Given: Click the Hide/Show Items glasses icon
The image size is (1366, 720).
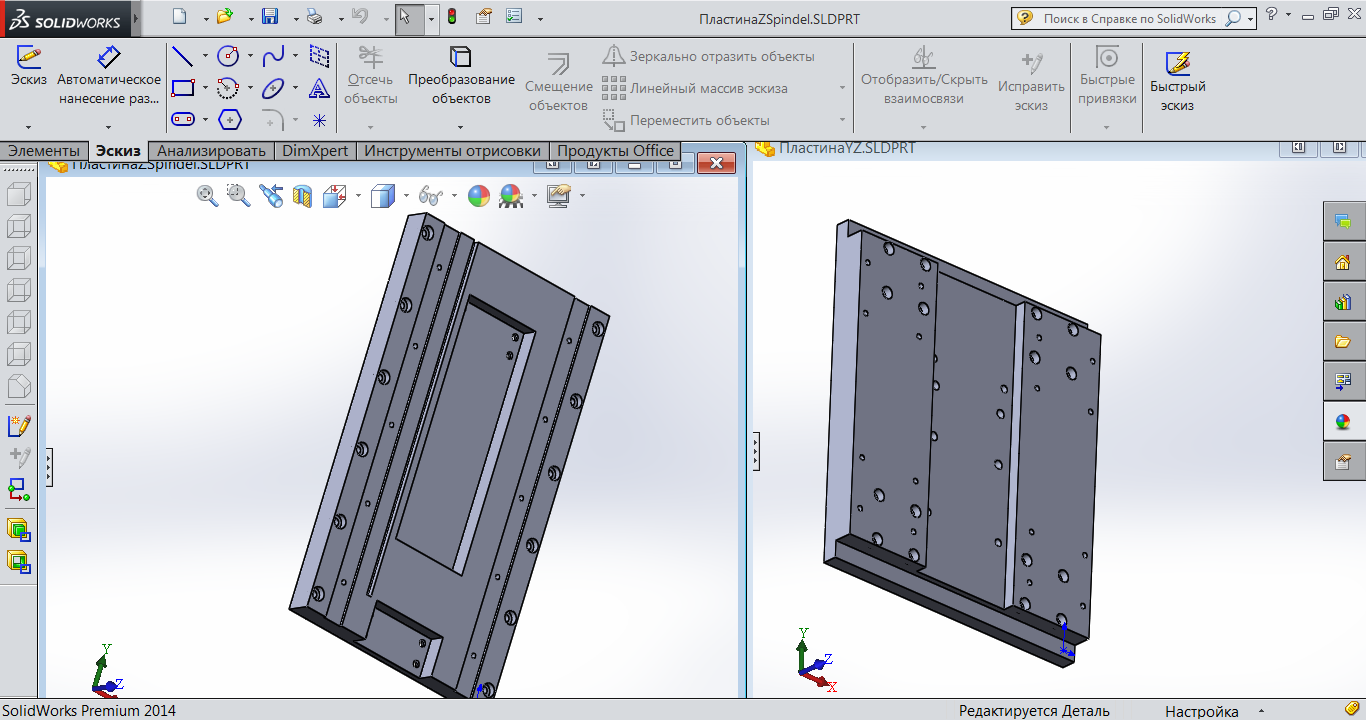Looking at the screenshot, I should 431,196.
